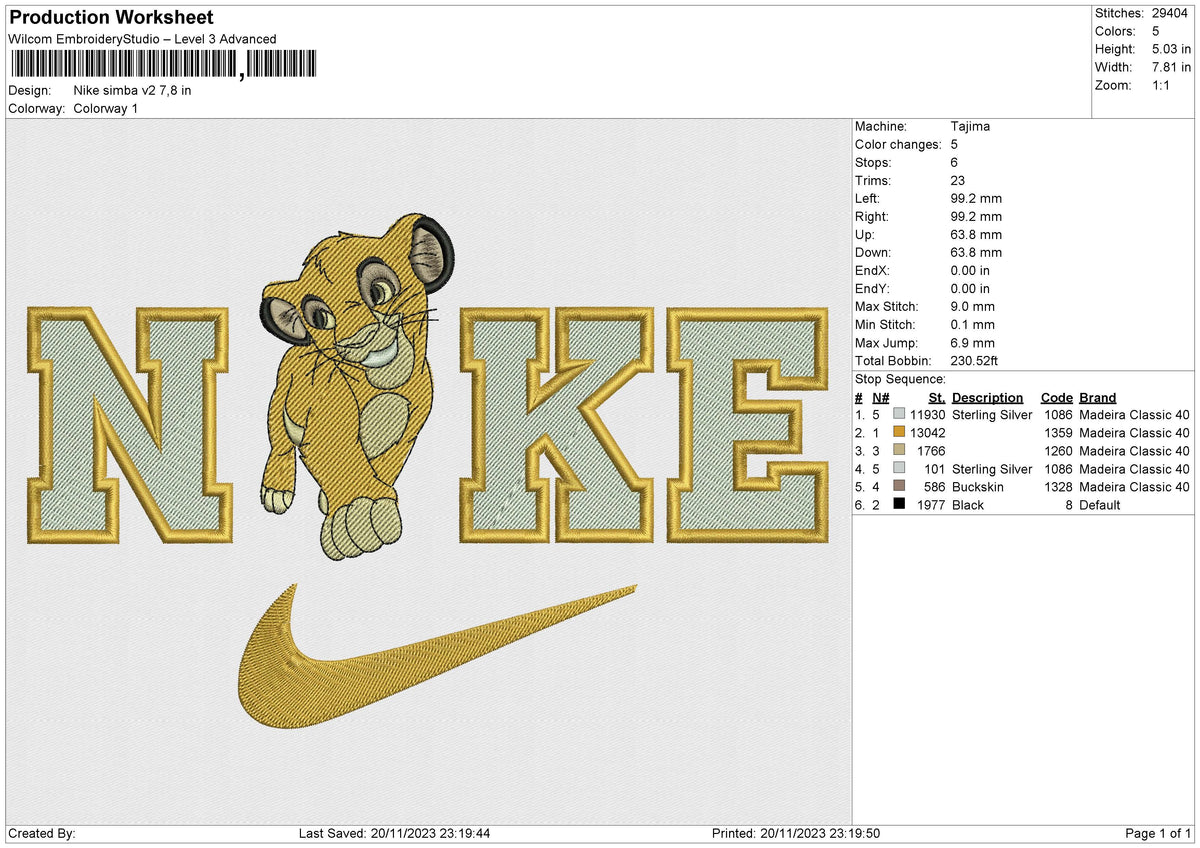Click the 'Production Worksheet' title
1200x848 pixels.
pyautogui.click(x=111, y=18)
